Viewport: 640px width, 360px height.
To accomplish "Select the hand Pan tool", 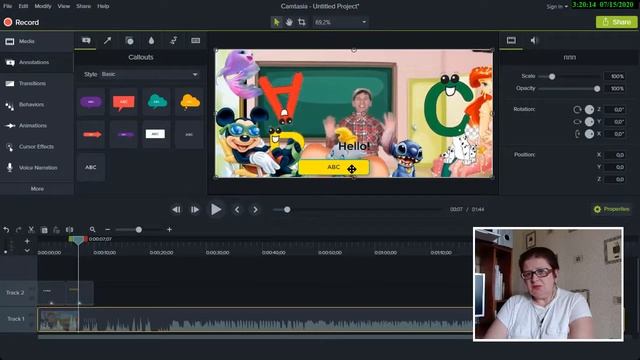I will tap(289, 22).
